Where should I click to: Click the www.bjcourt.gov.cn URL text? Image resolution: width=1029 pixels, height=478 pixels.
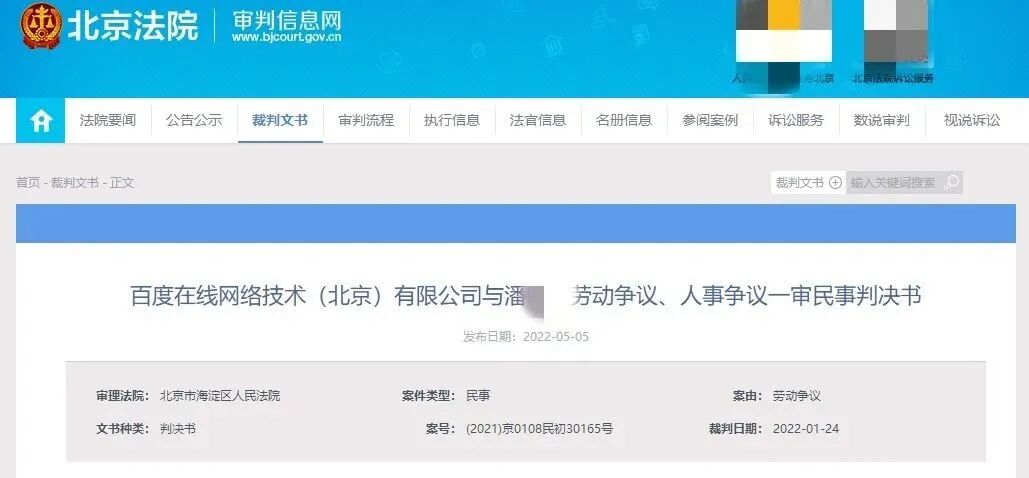287,37
